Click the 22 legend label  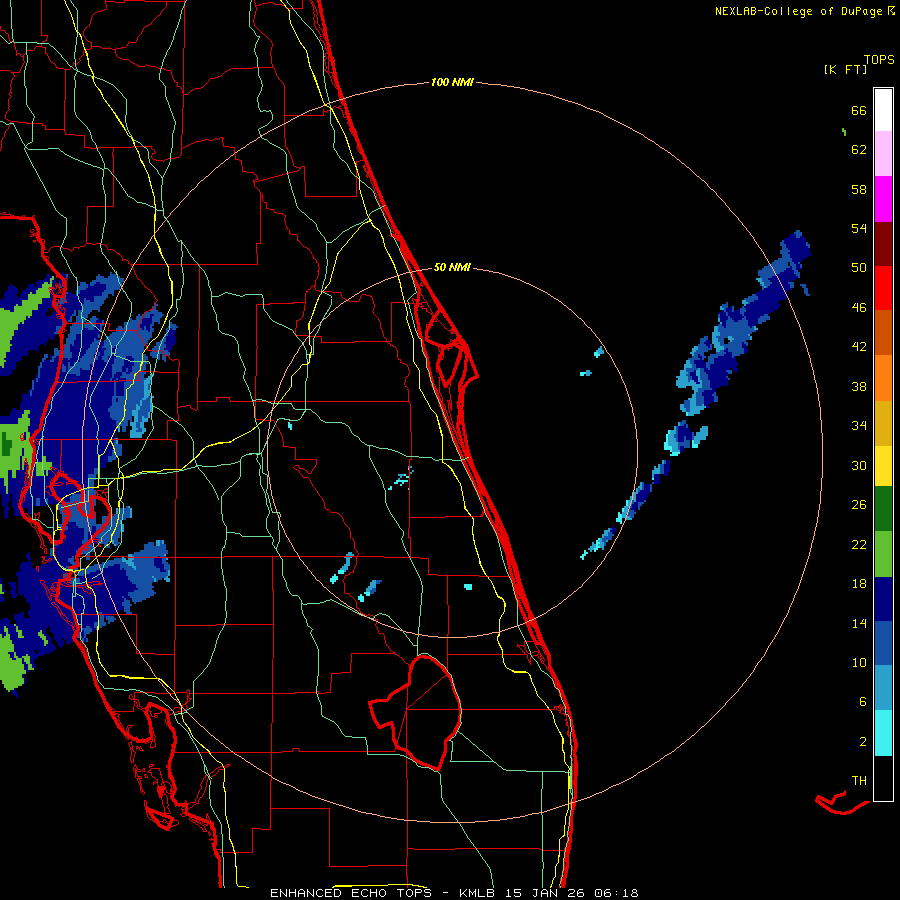[859, 544]
